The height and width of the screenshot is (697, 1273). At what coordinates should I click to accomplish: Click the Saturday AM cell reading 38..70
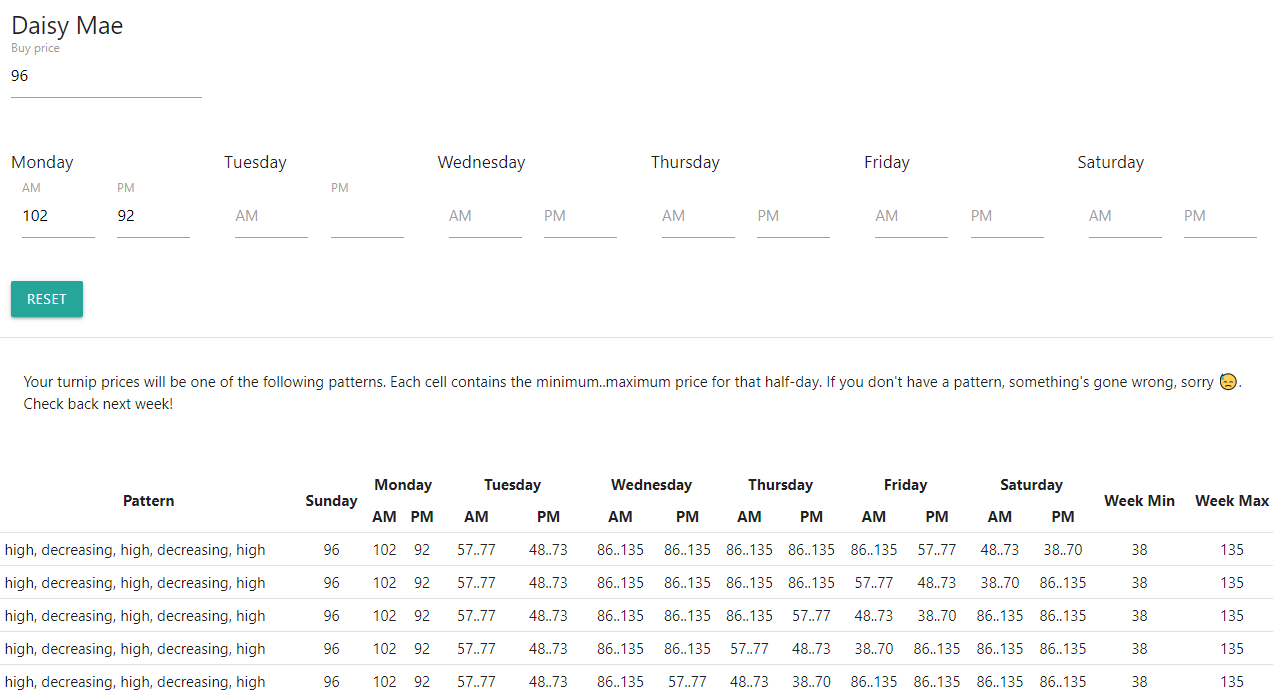(x=1000, y=583)
